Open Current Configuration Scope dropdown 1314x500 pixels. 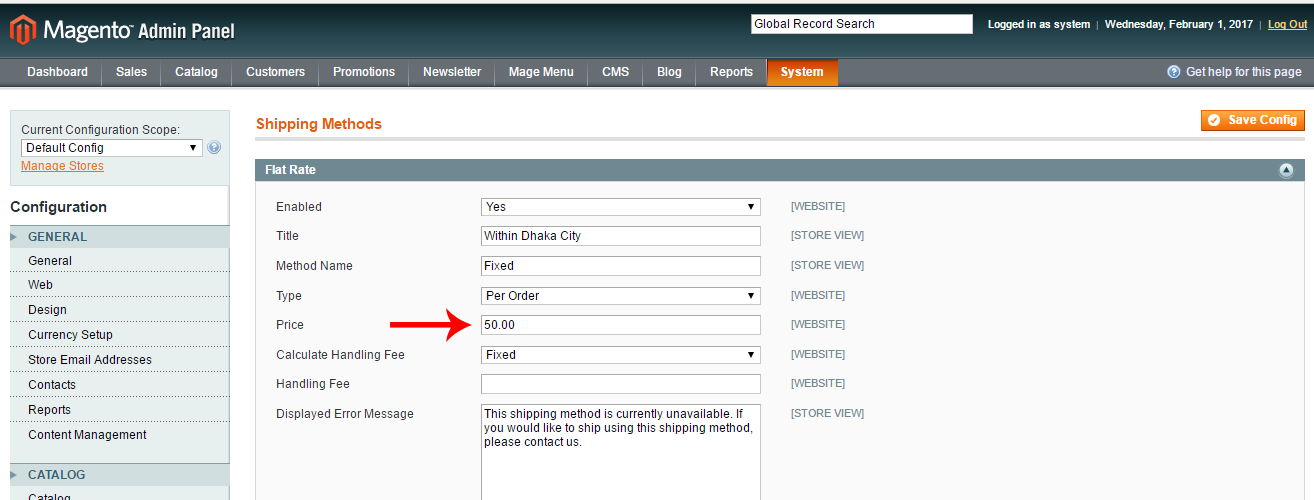(111, 148)
